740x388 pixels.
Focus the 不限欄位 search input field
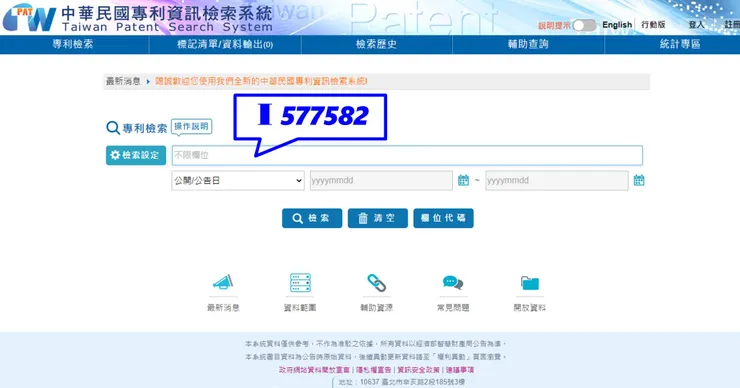tap(407, 155)
